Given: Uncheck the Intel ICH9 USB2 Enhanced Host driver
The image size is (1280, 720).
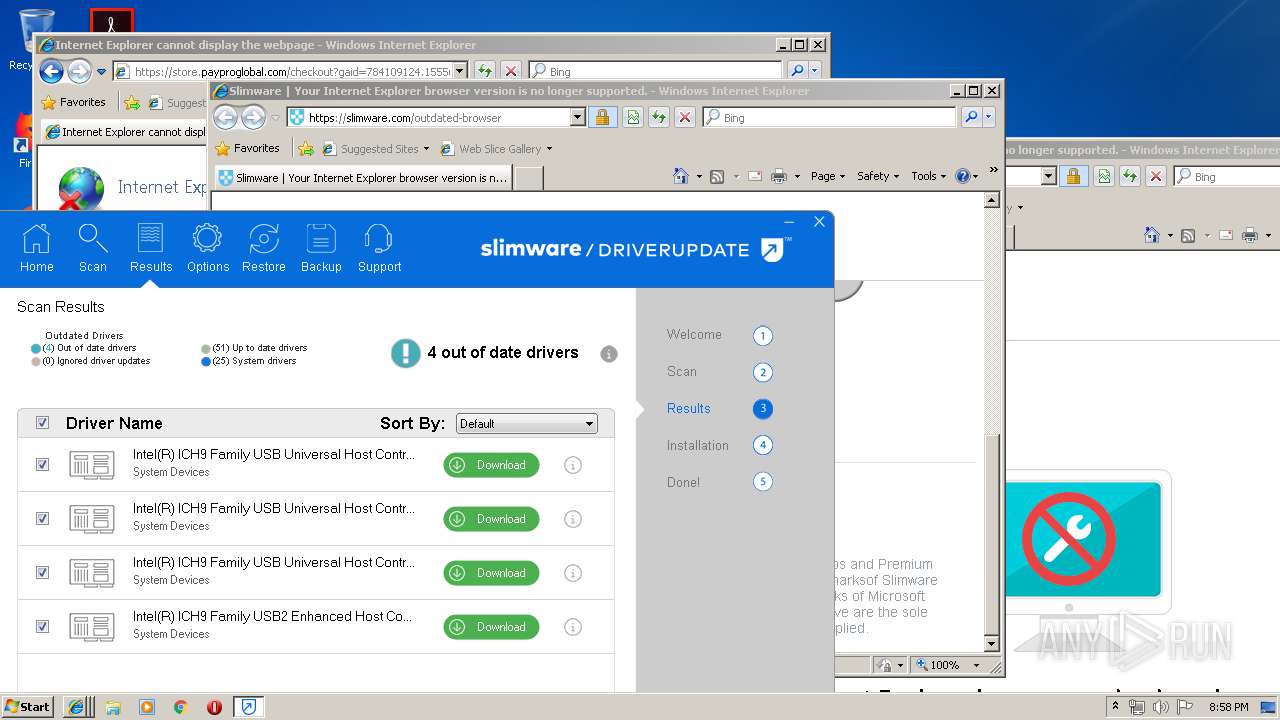Looking at the screenshot, I should click(x=42, y=627).
